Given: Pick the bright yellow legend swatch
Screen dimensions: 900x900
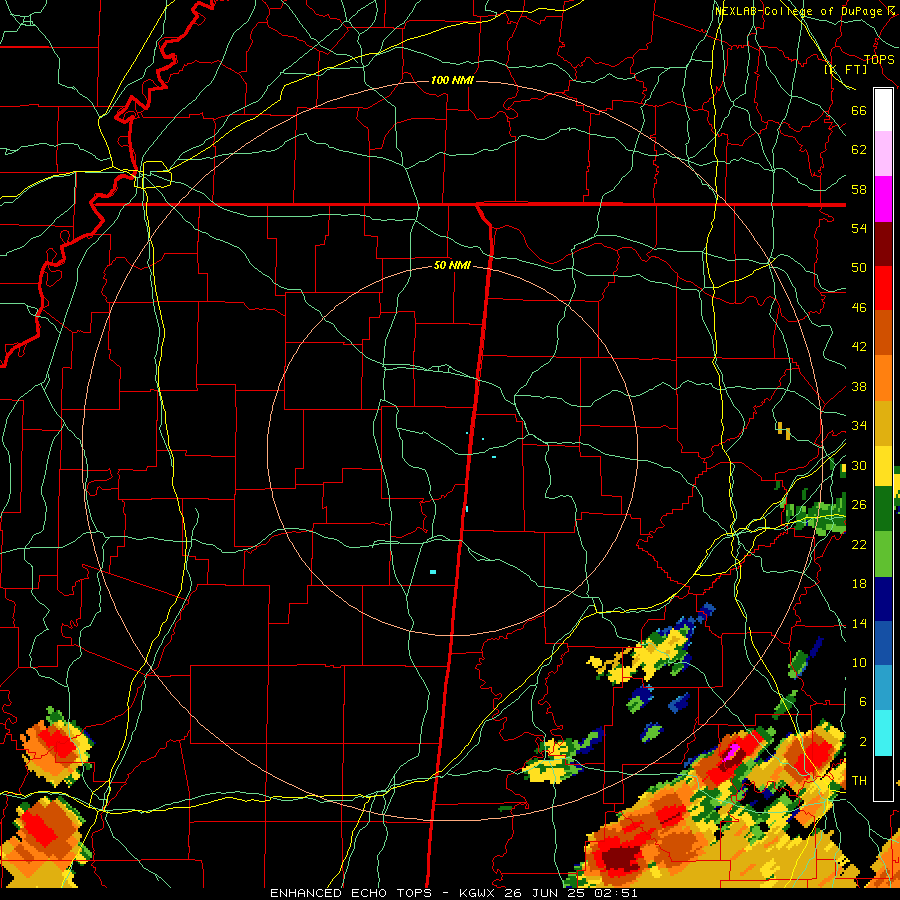Looking at the screenshot, I should (883, 466).
